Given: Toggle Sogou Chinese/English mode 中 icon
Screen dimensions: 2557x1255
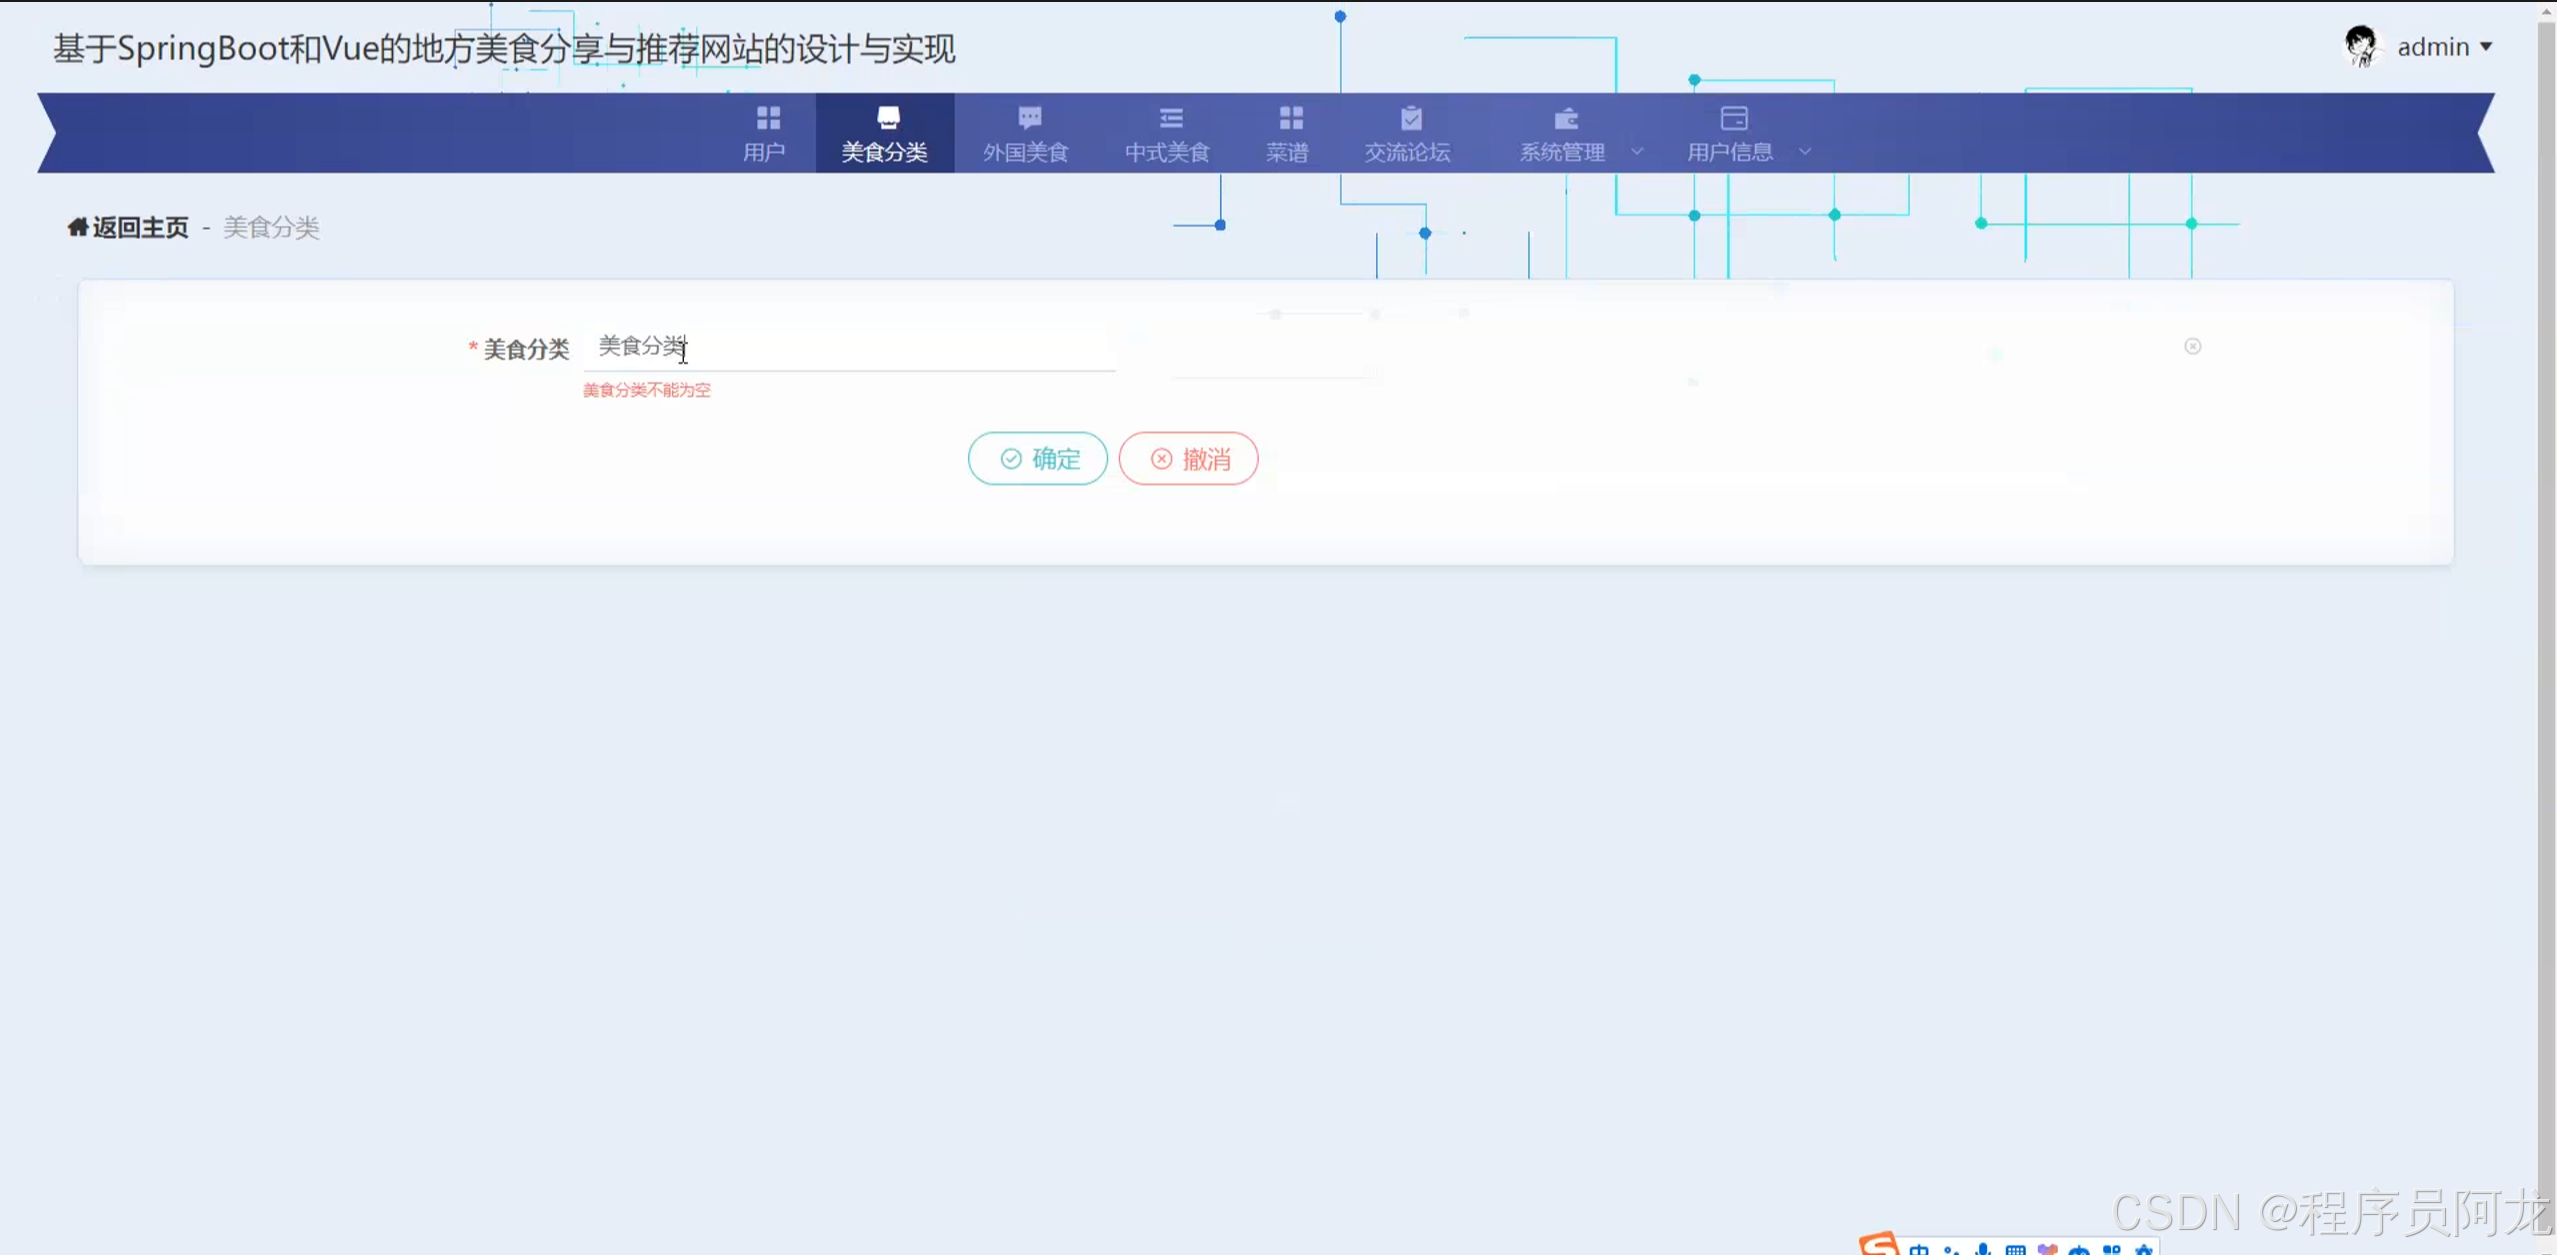Looking at the screenshot, I should [1918, 1250].
